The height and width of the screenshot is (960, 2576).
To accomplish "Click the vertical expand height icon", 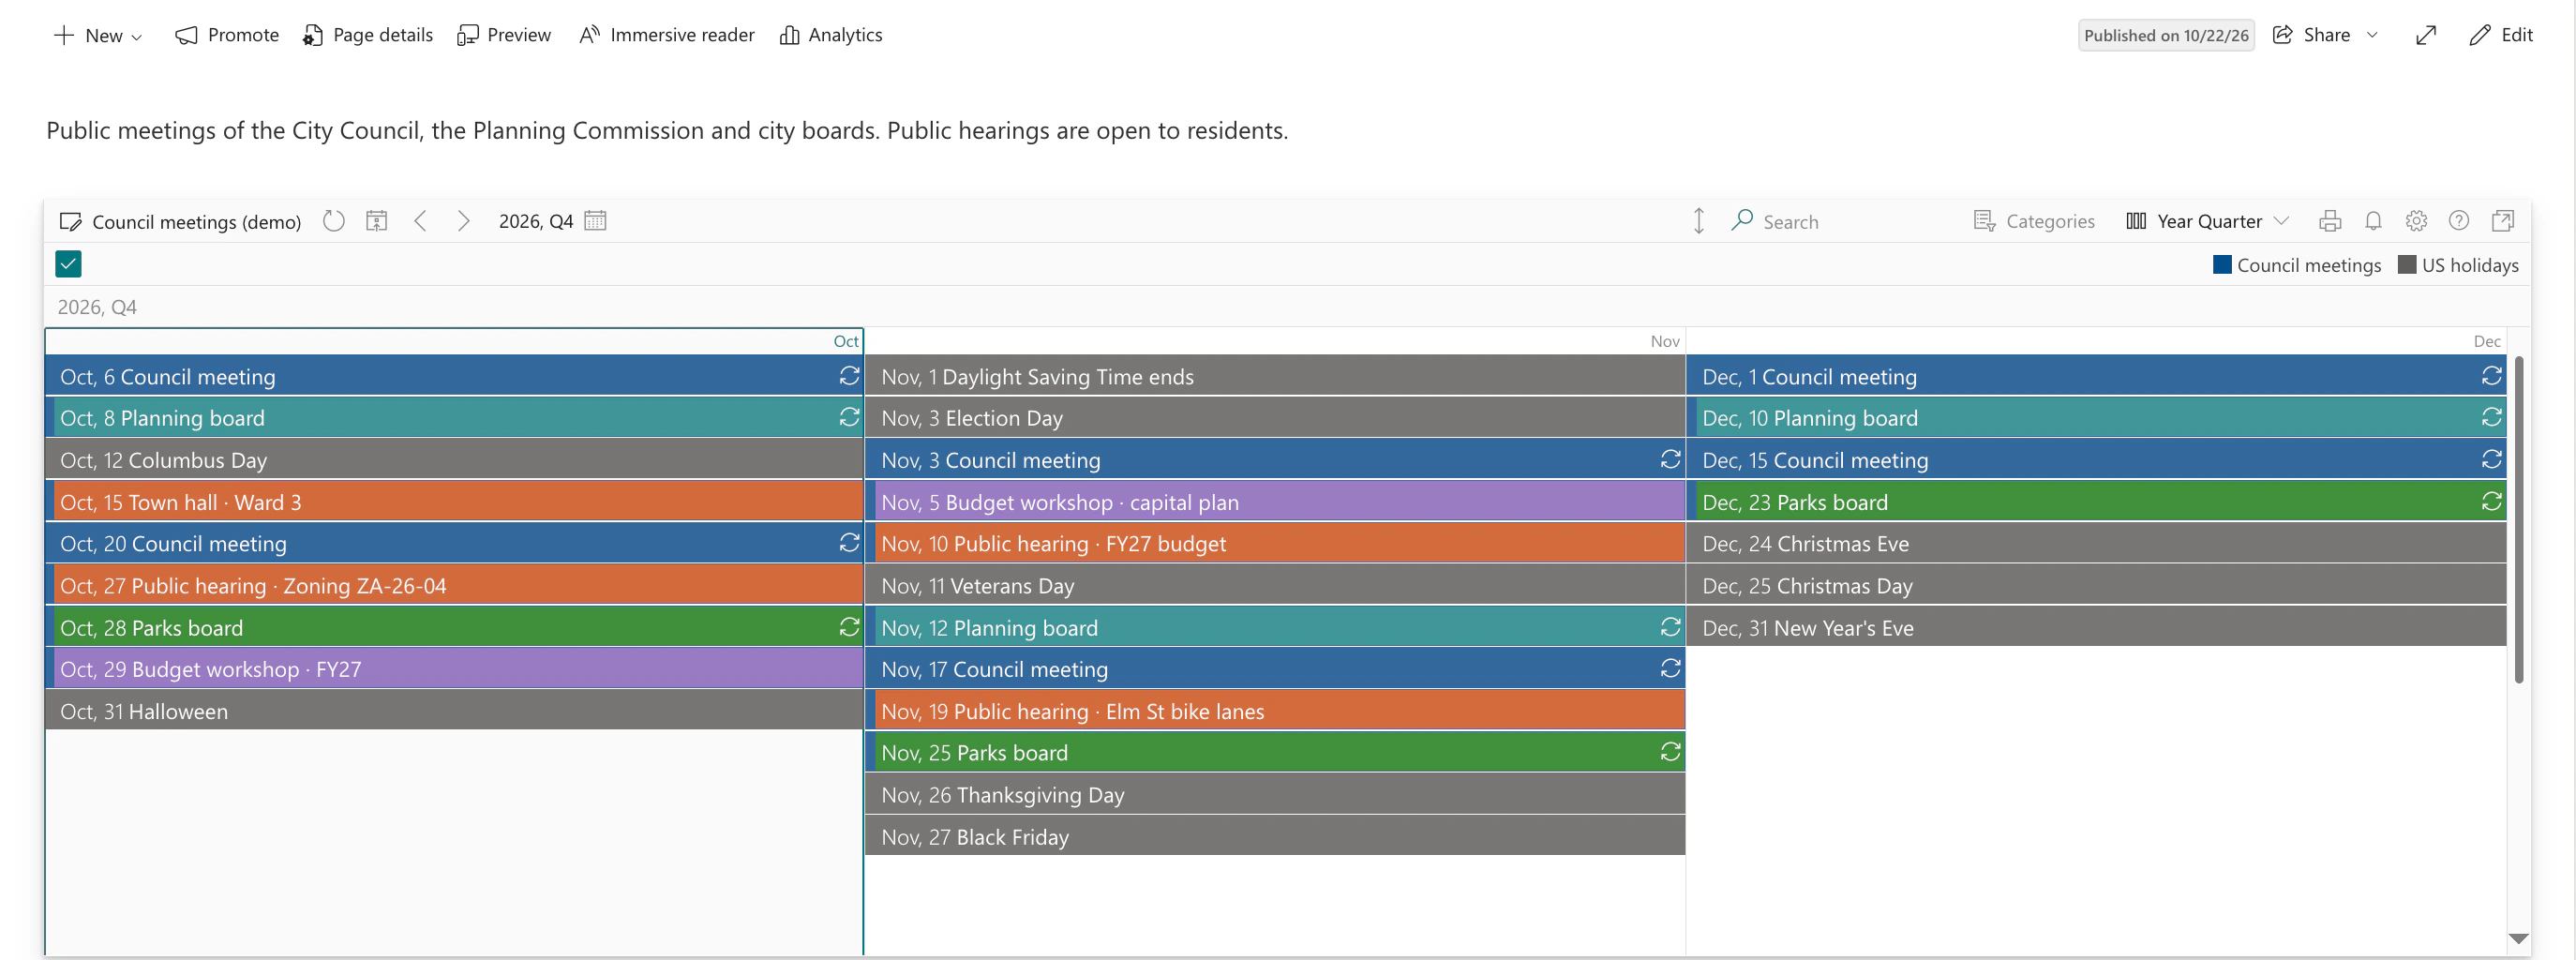I will click(1698, 221).
